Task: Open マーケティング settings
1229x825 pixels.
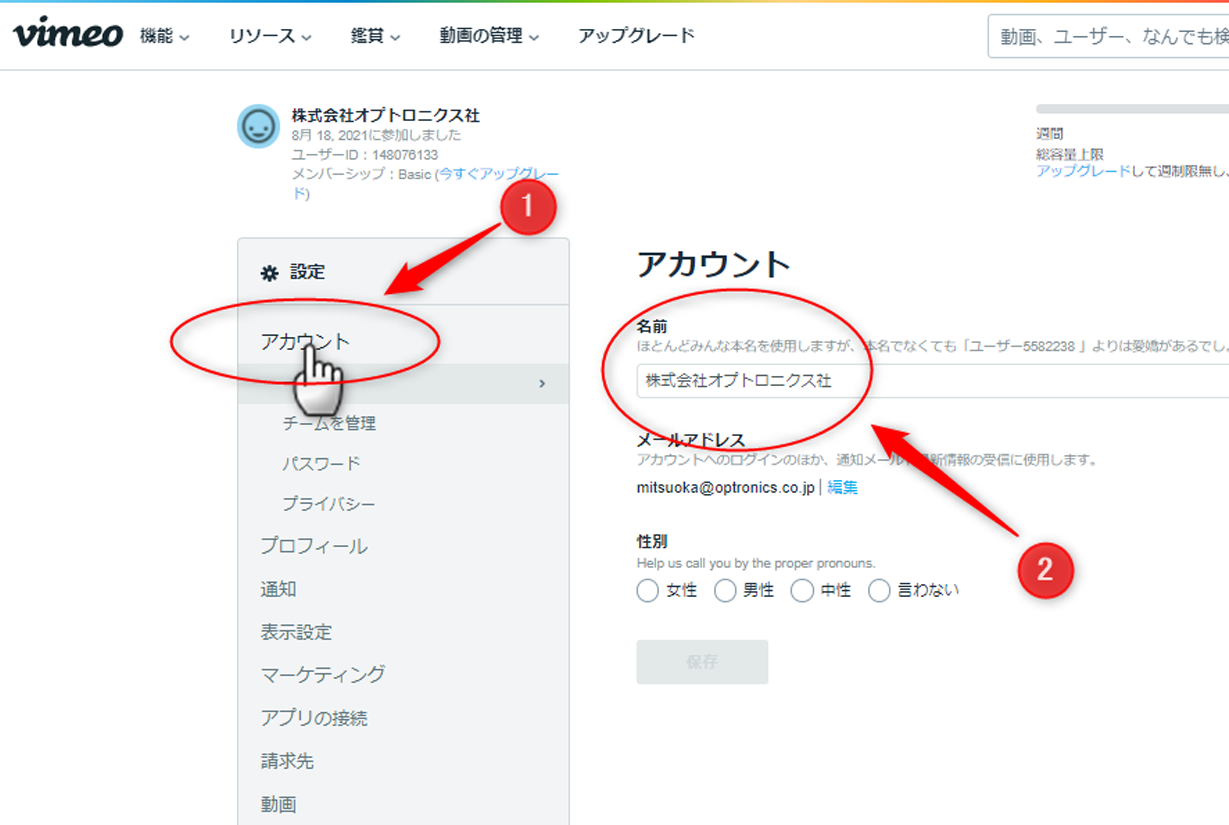Action: point(323,674)
